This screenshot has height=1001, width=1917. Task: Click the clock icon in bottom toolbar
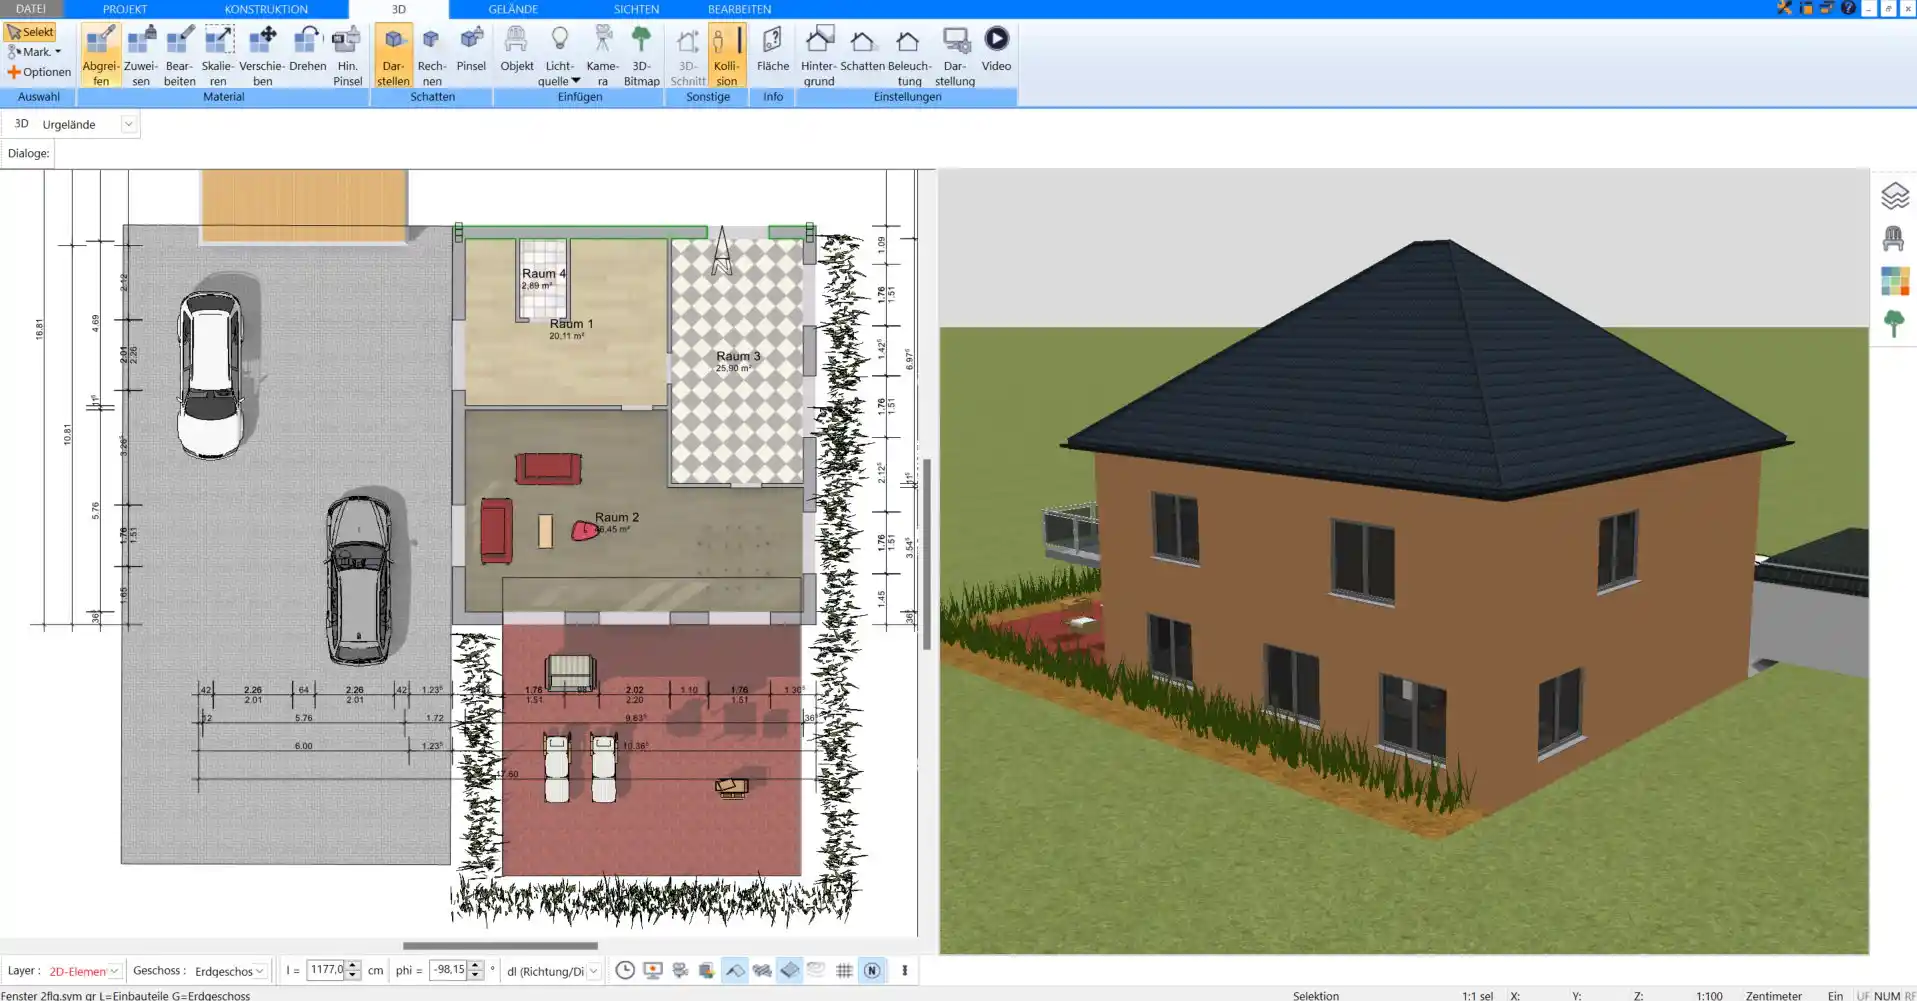pos(625,970)
